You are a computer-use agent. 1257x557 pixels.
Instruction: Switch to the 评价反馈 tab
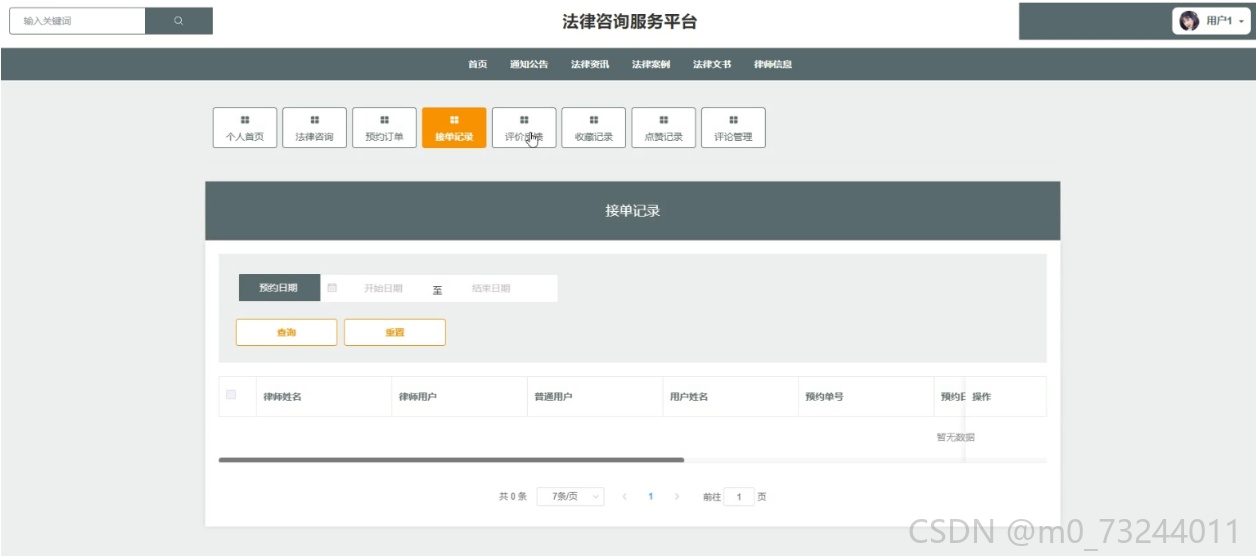pos(524,128)
